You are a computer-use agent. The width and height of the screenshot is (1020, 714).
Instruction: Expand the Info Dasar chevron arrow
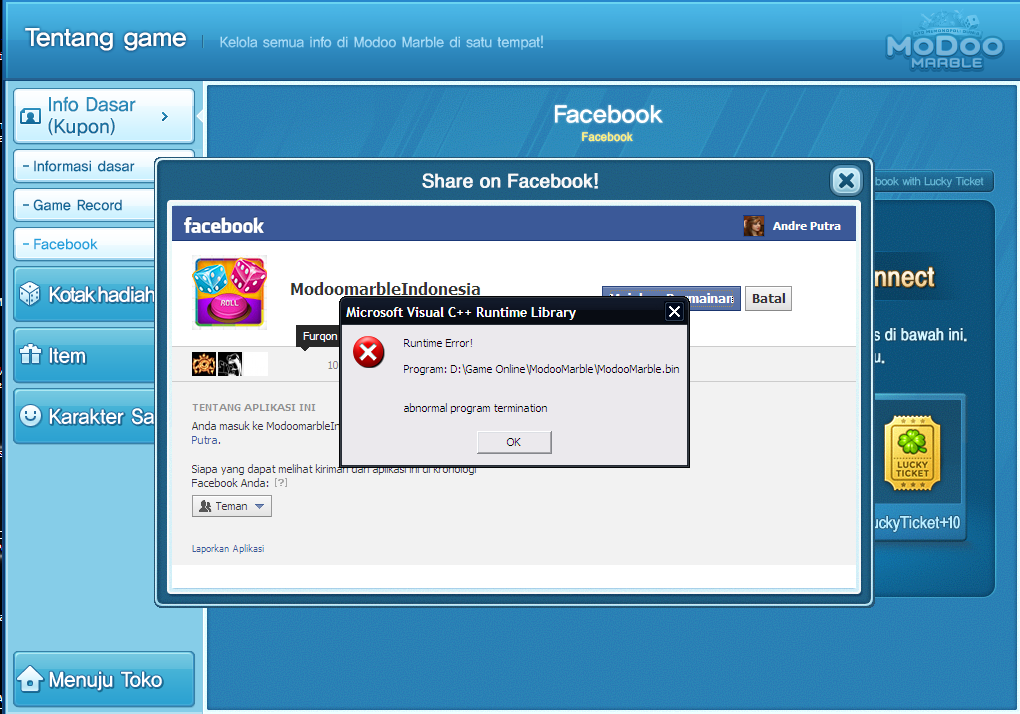click(x=165, y=116)
